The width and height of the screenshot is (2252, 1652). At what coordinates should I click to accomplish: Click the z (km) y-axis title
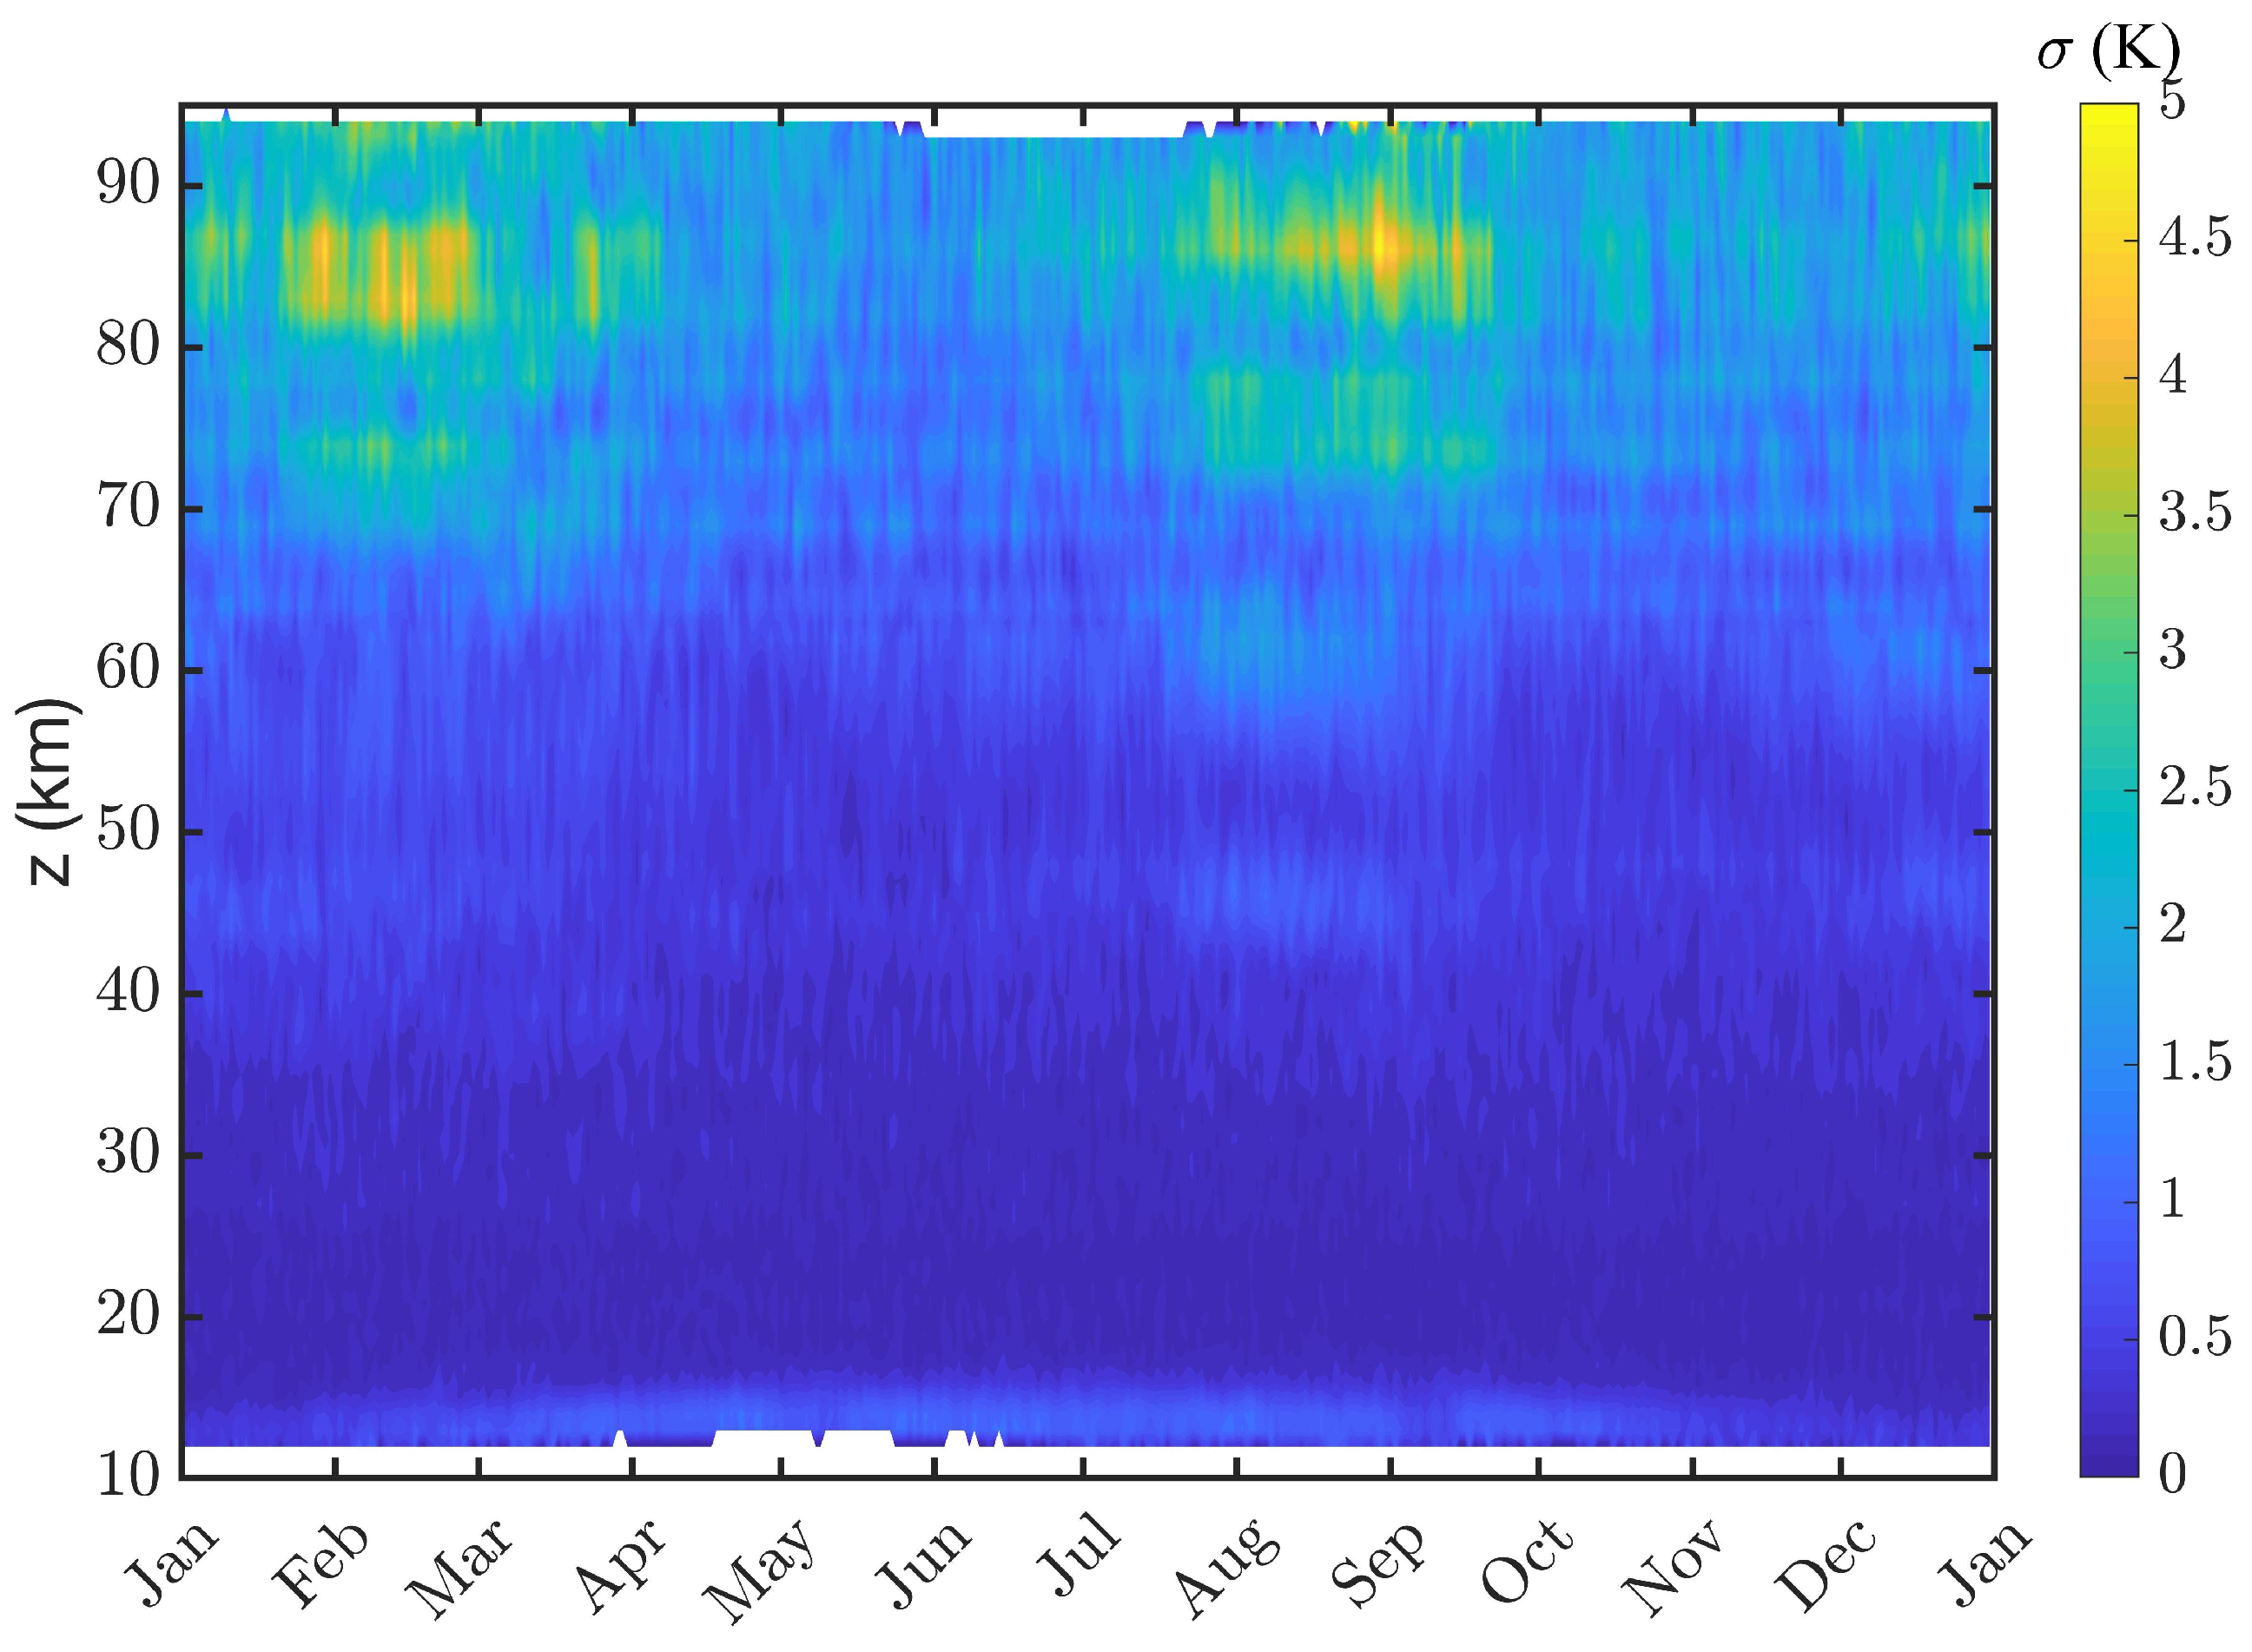pos(48,793)
